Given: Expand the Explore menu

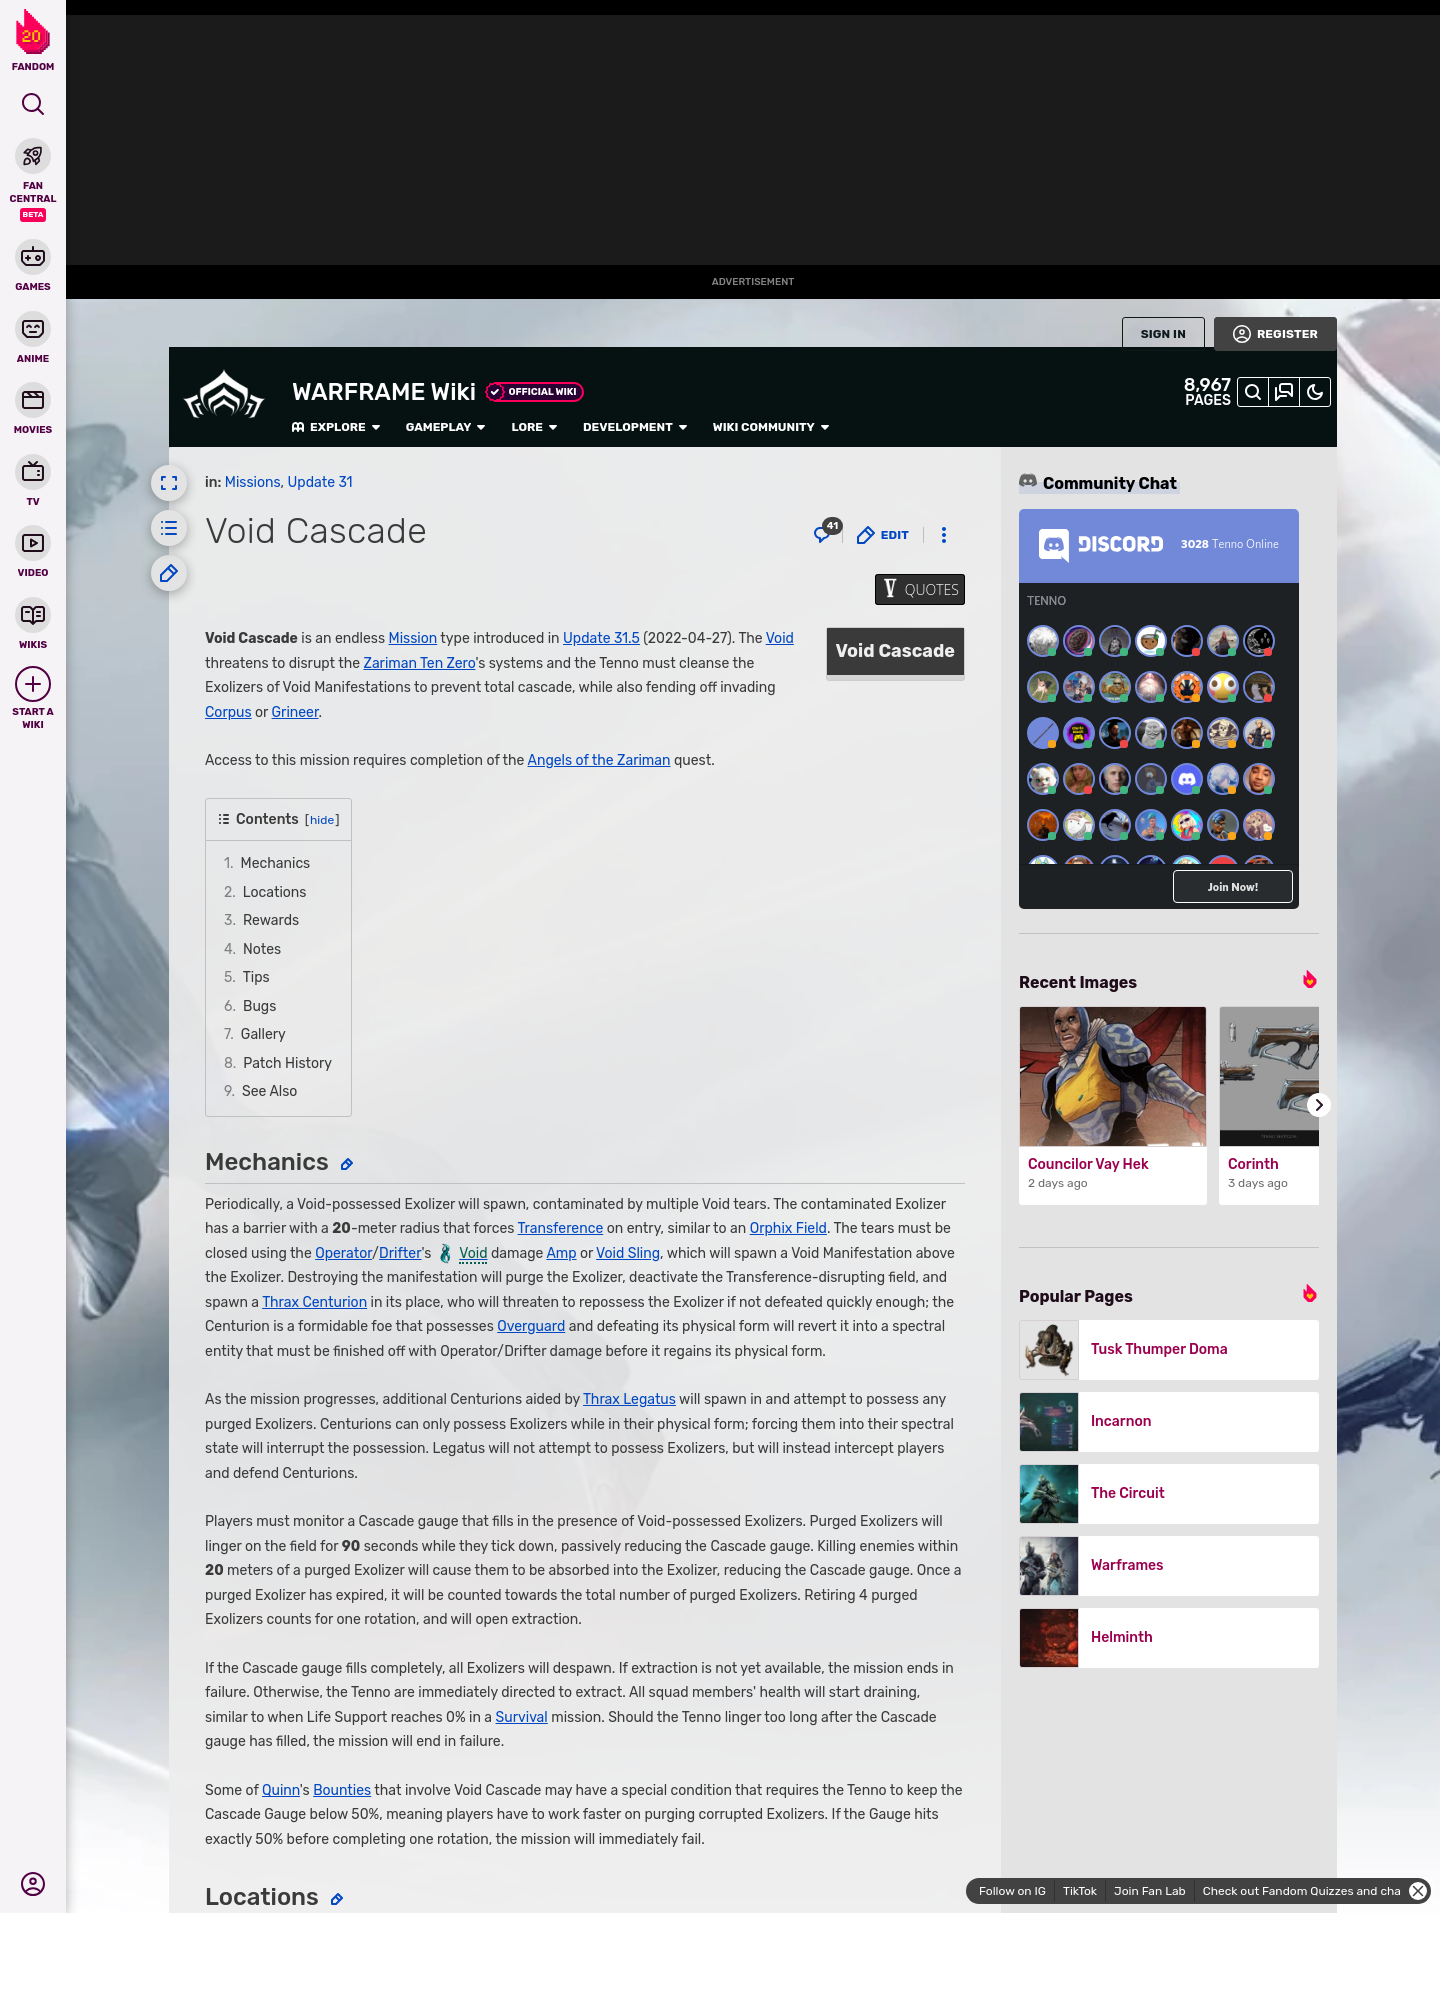Looking at the screenshot, I should pyautogui.click(x=336, y=427).
